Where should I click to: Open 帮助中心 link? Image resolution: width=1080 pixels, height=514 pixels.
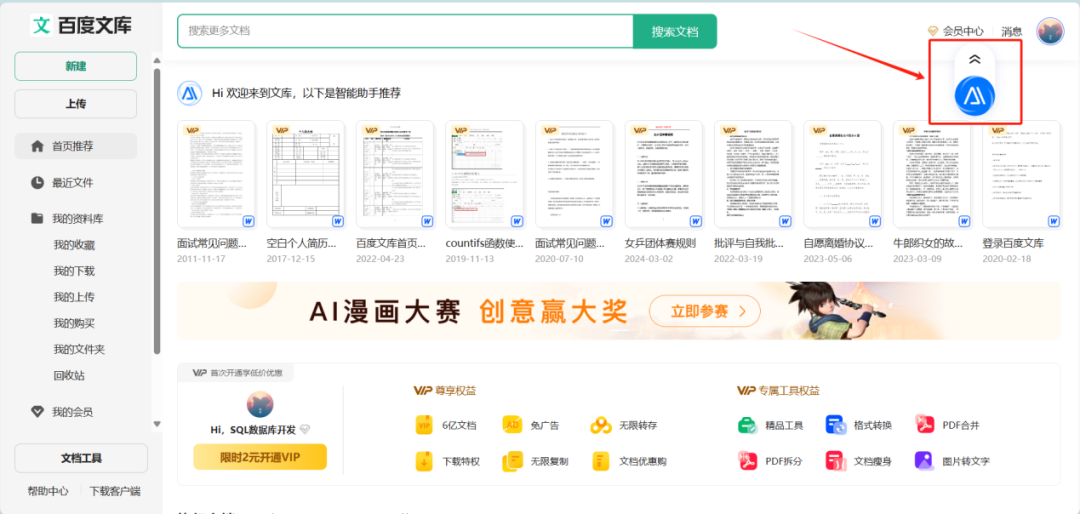click(x=48, y=491)
